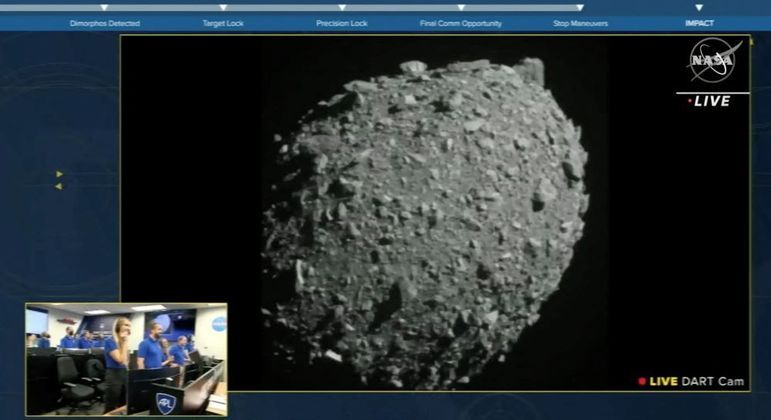Click the Stop Maneuvers milestone label
The height and width of the screenshot is (420, 771).
pos(580,23)
